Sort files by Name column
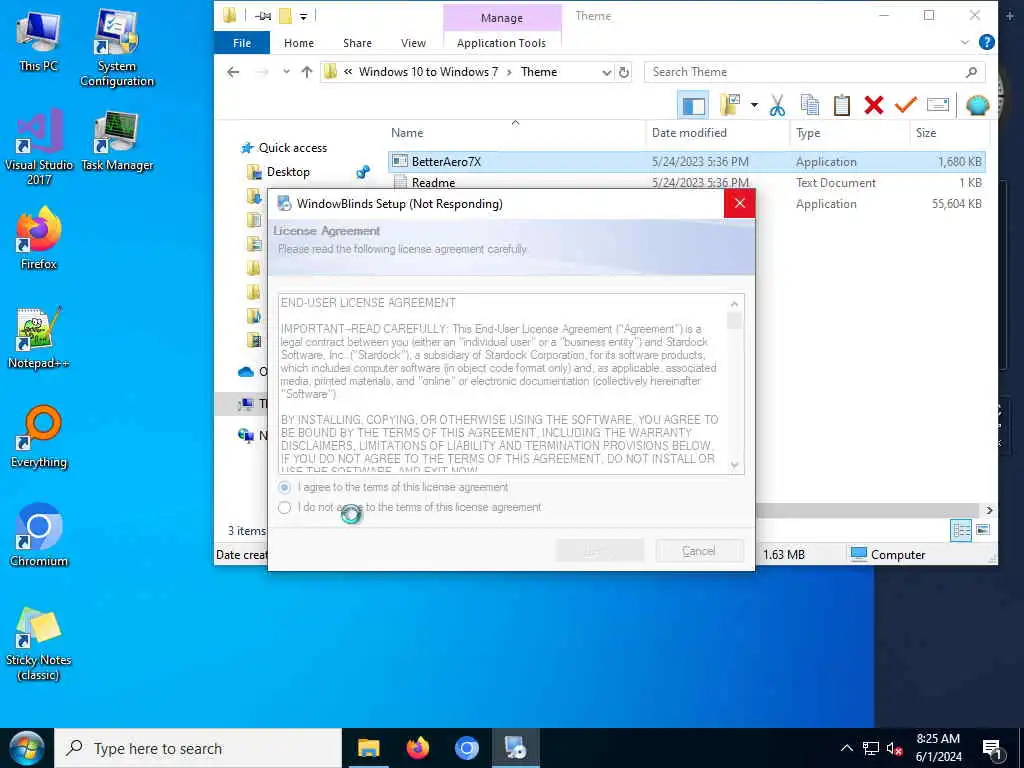Image resolution: width=1024 pixels, height=768 pixels. pos(407,133)
